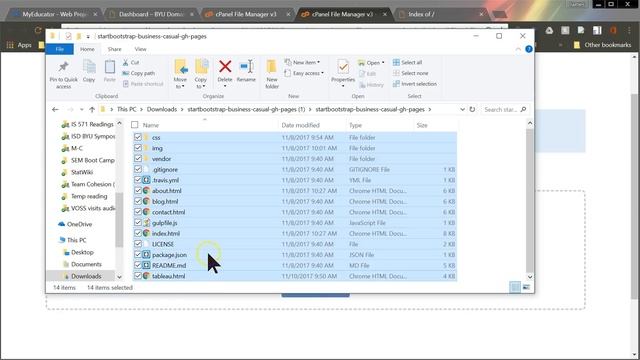Screen dimensions: 640x360
Task: Click Select none
Action: [410, 73]
